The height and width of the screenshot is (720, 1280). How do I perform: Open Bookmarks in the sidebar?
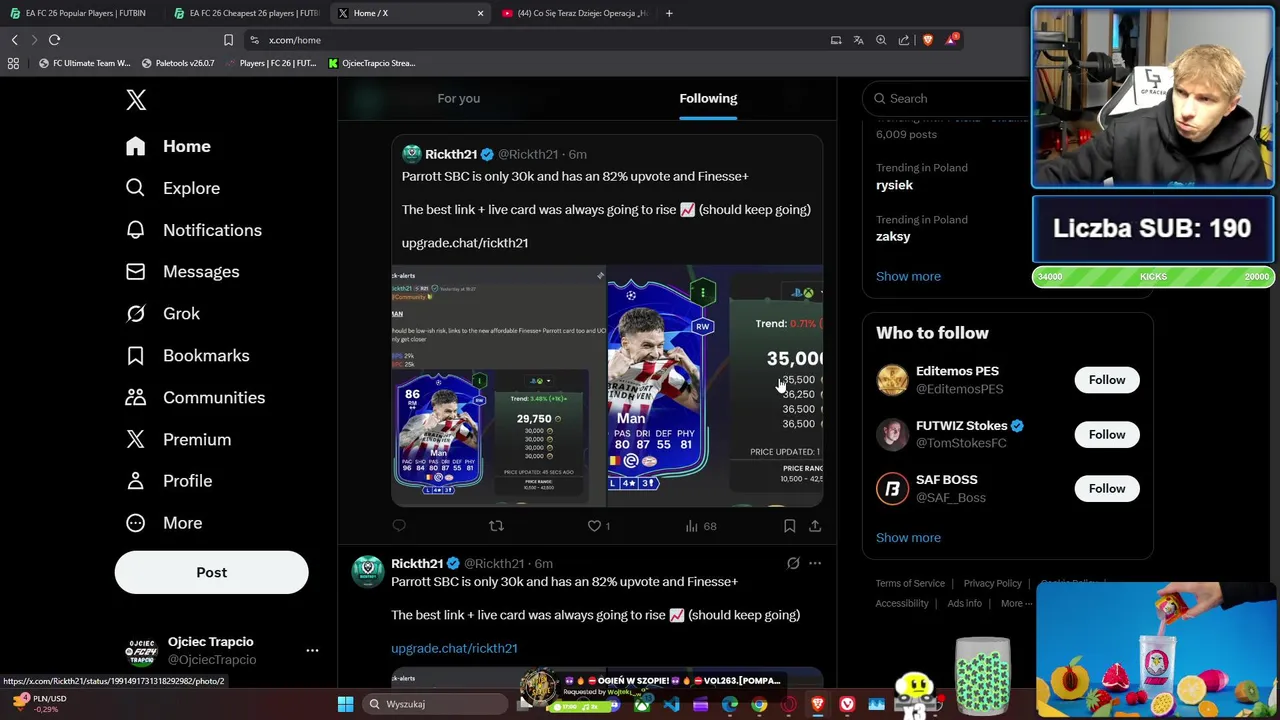[188, 356]
